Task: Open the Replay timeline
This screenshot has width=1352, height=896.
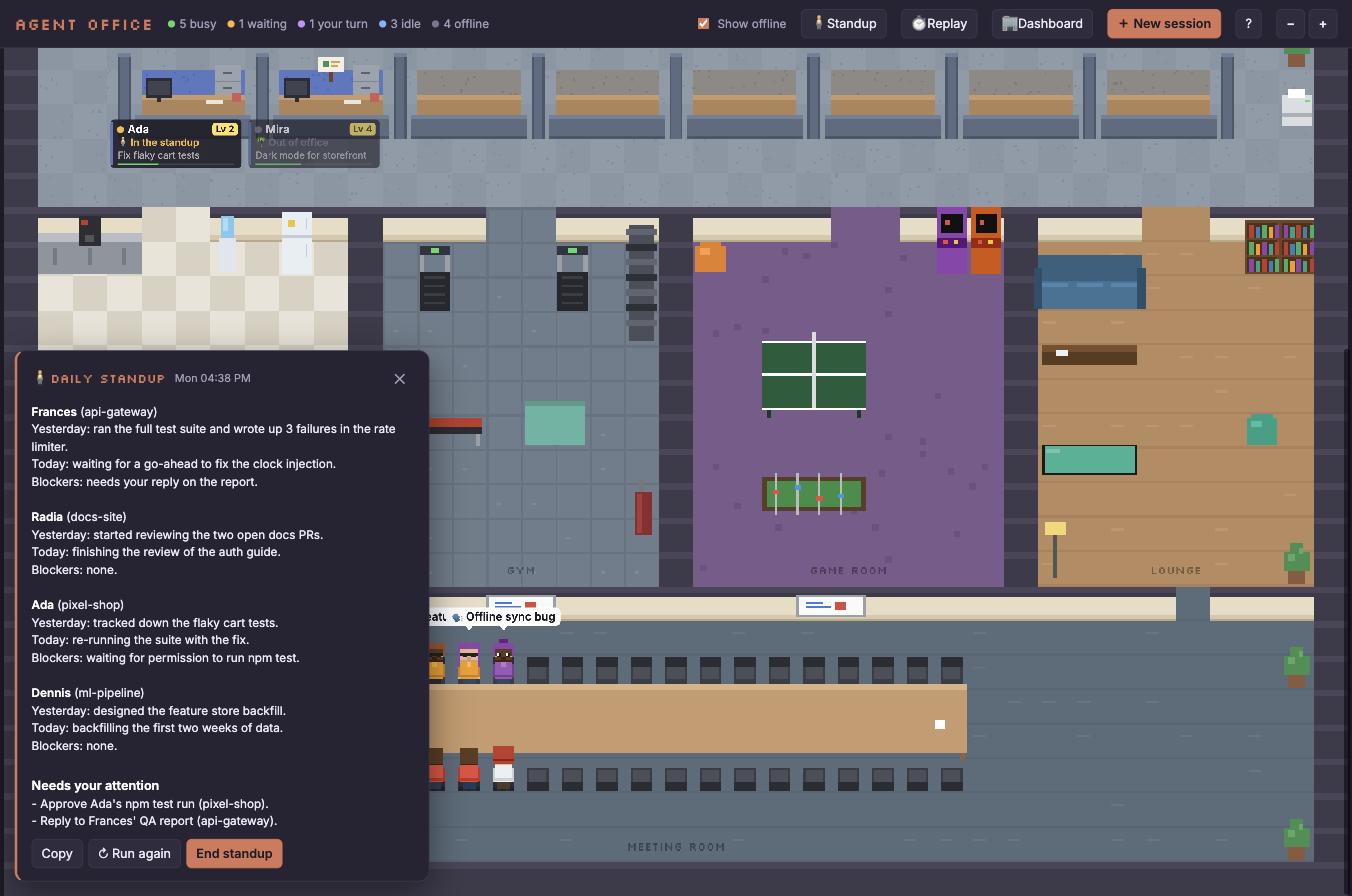Action: (x=938, y=24)
